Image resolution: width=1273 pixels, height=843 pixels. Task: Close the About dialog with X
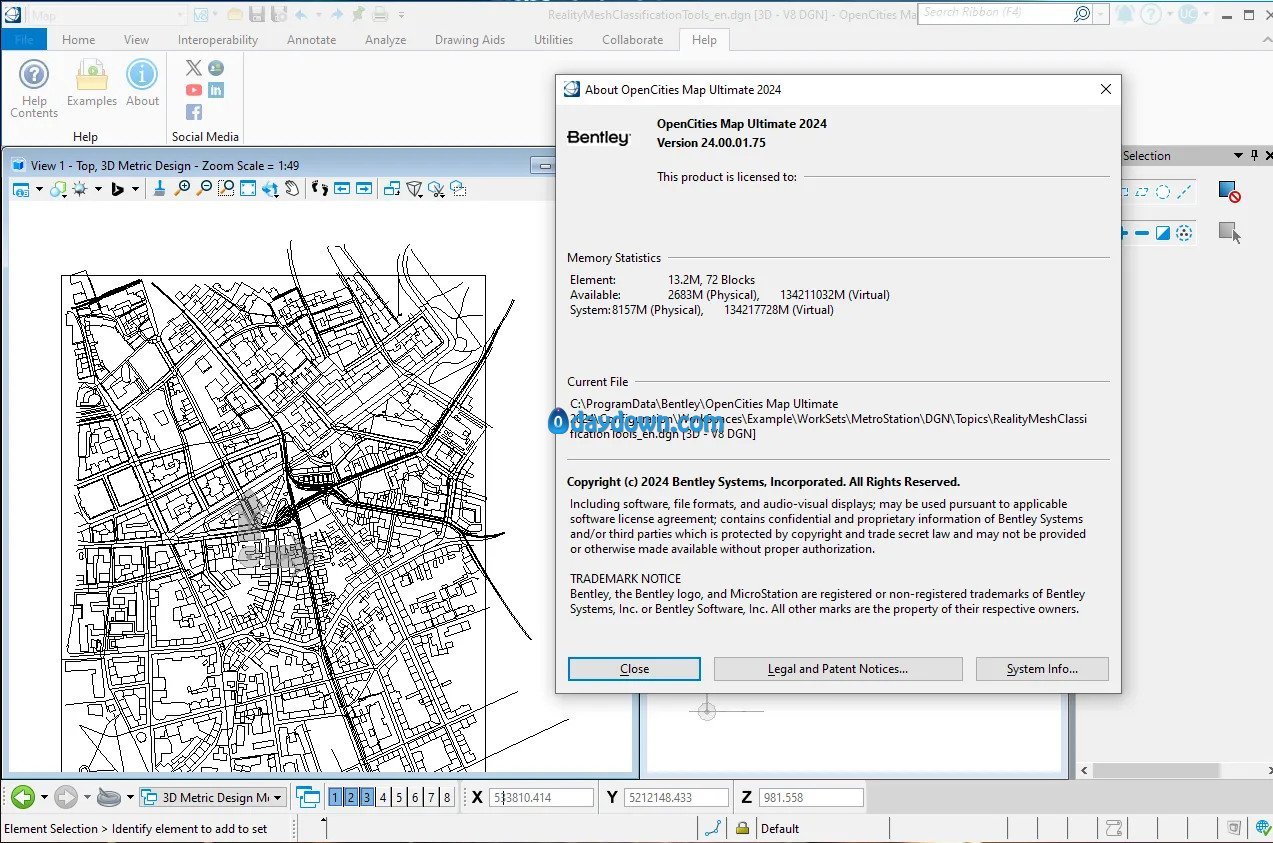click(1105, 89)
